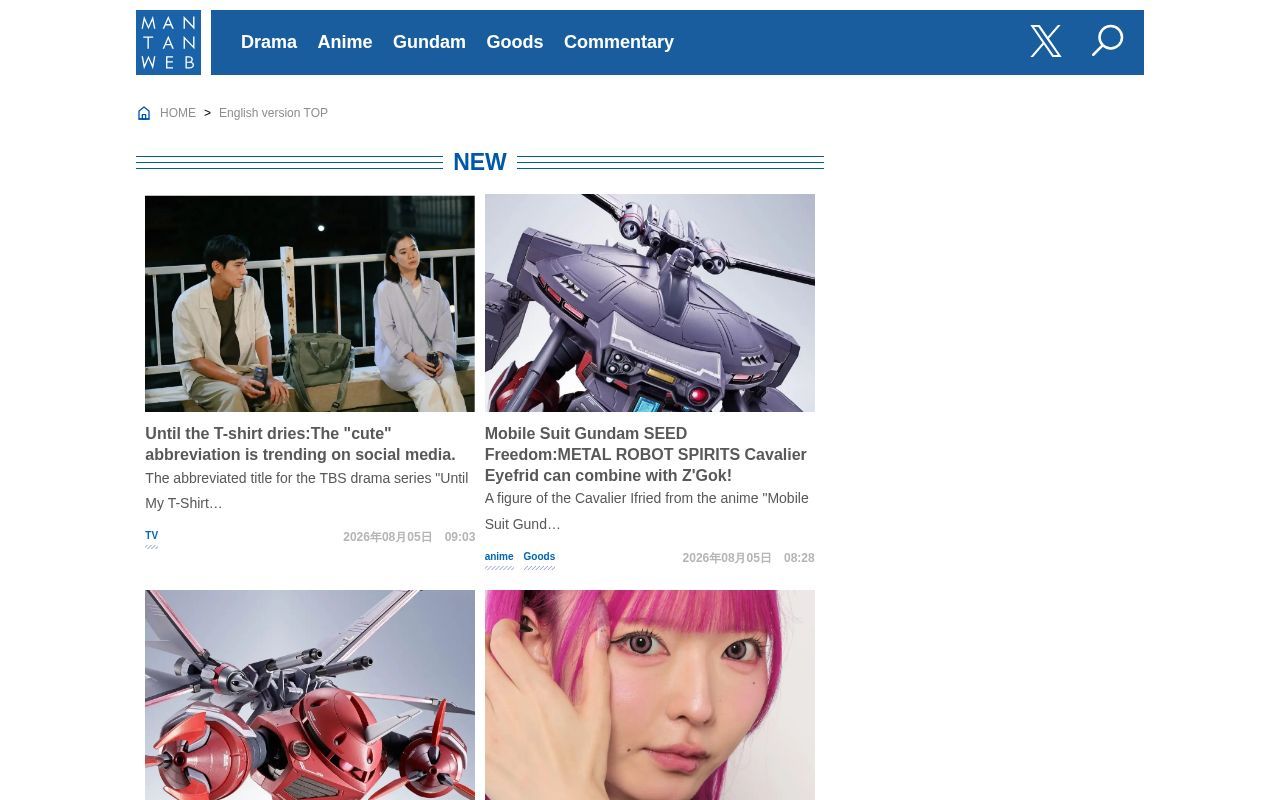Click 'The abbreviated title for the TBS' excerpt
The width and height of the screenshot is (1280, 800).
point(306,491)
